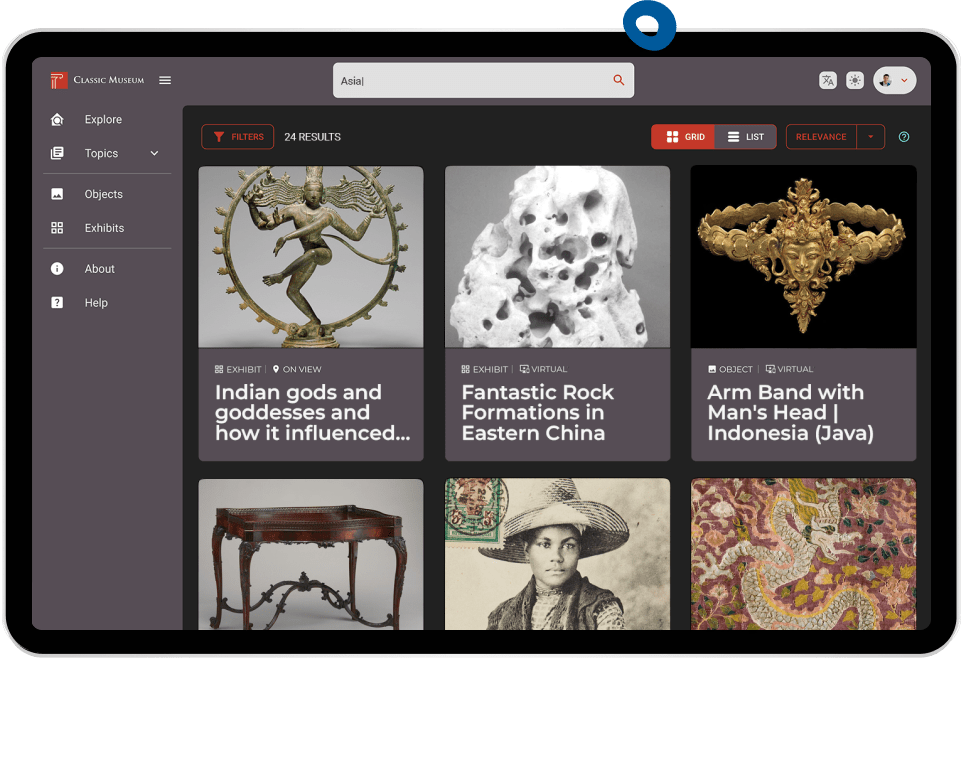Open Exhibits in the sidebar
The height and width of the screenshot is (761, 961).
tap(104, 228)
